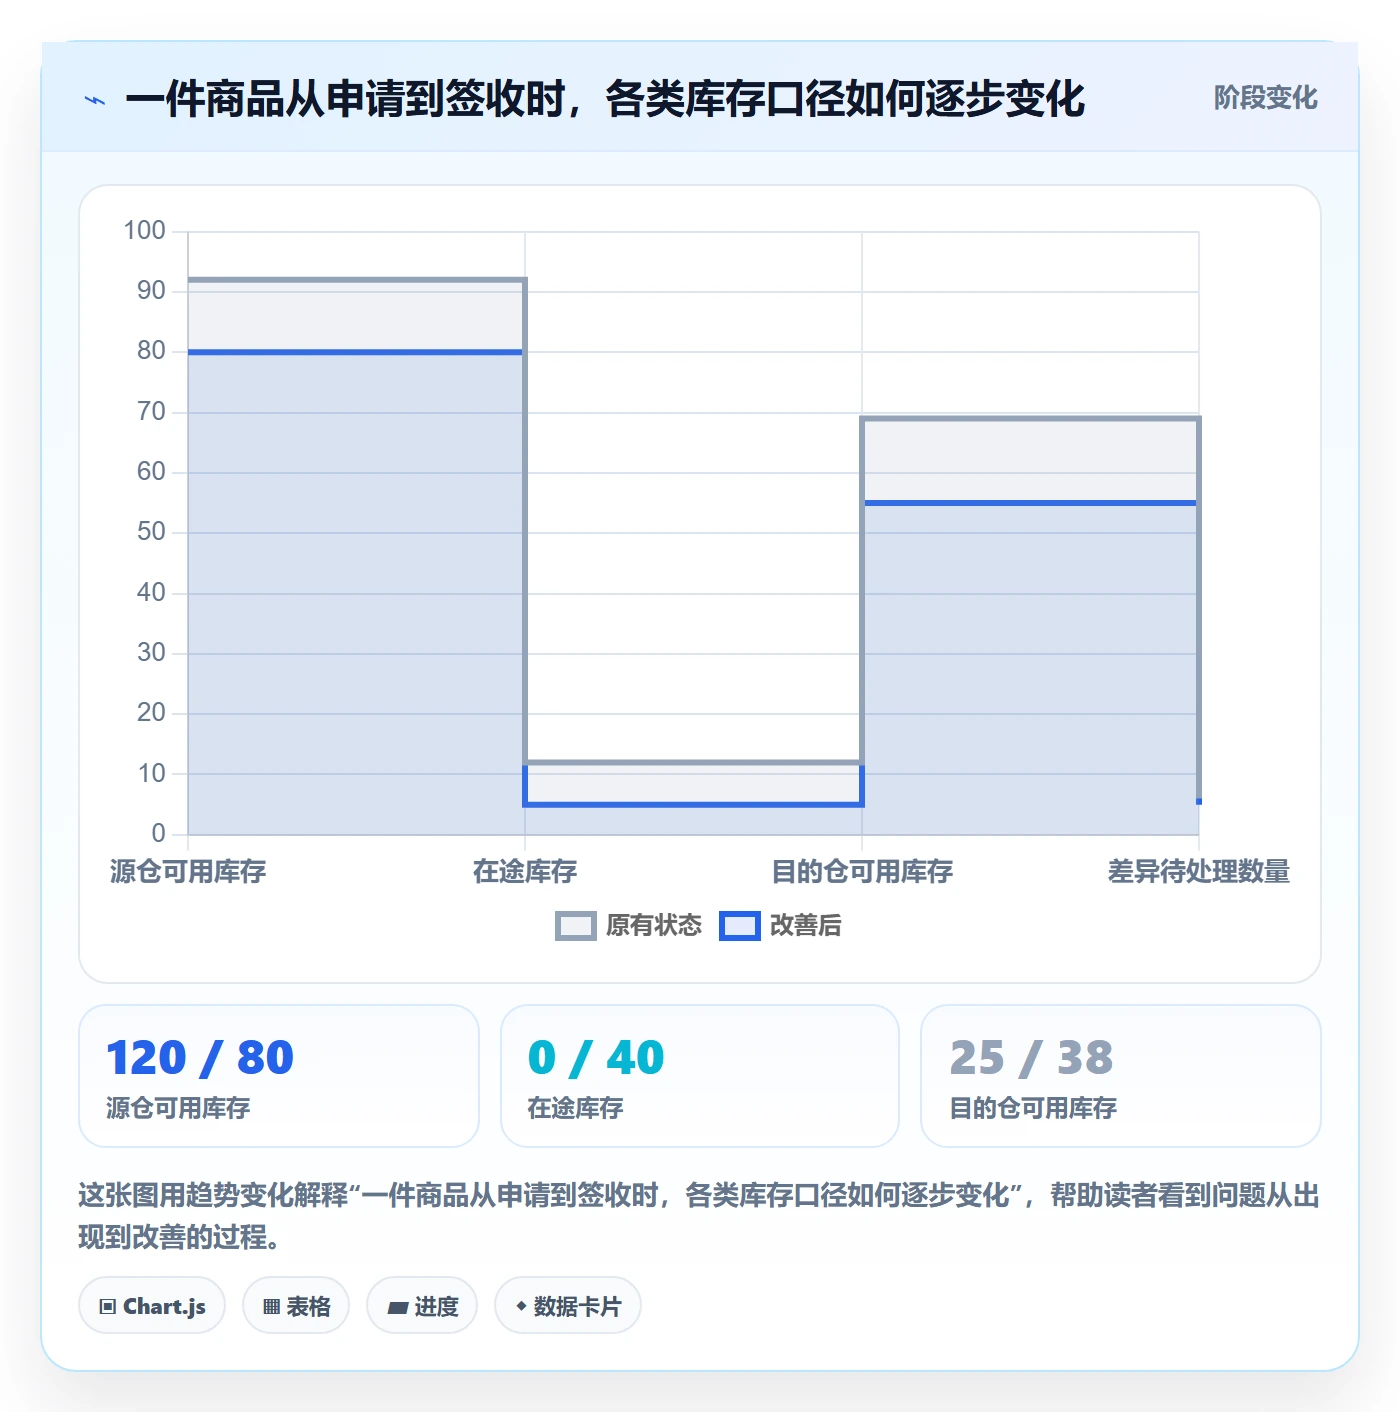Click the y-axis value 0
The image size is (1400, 1412).
coord(158,834)
